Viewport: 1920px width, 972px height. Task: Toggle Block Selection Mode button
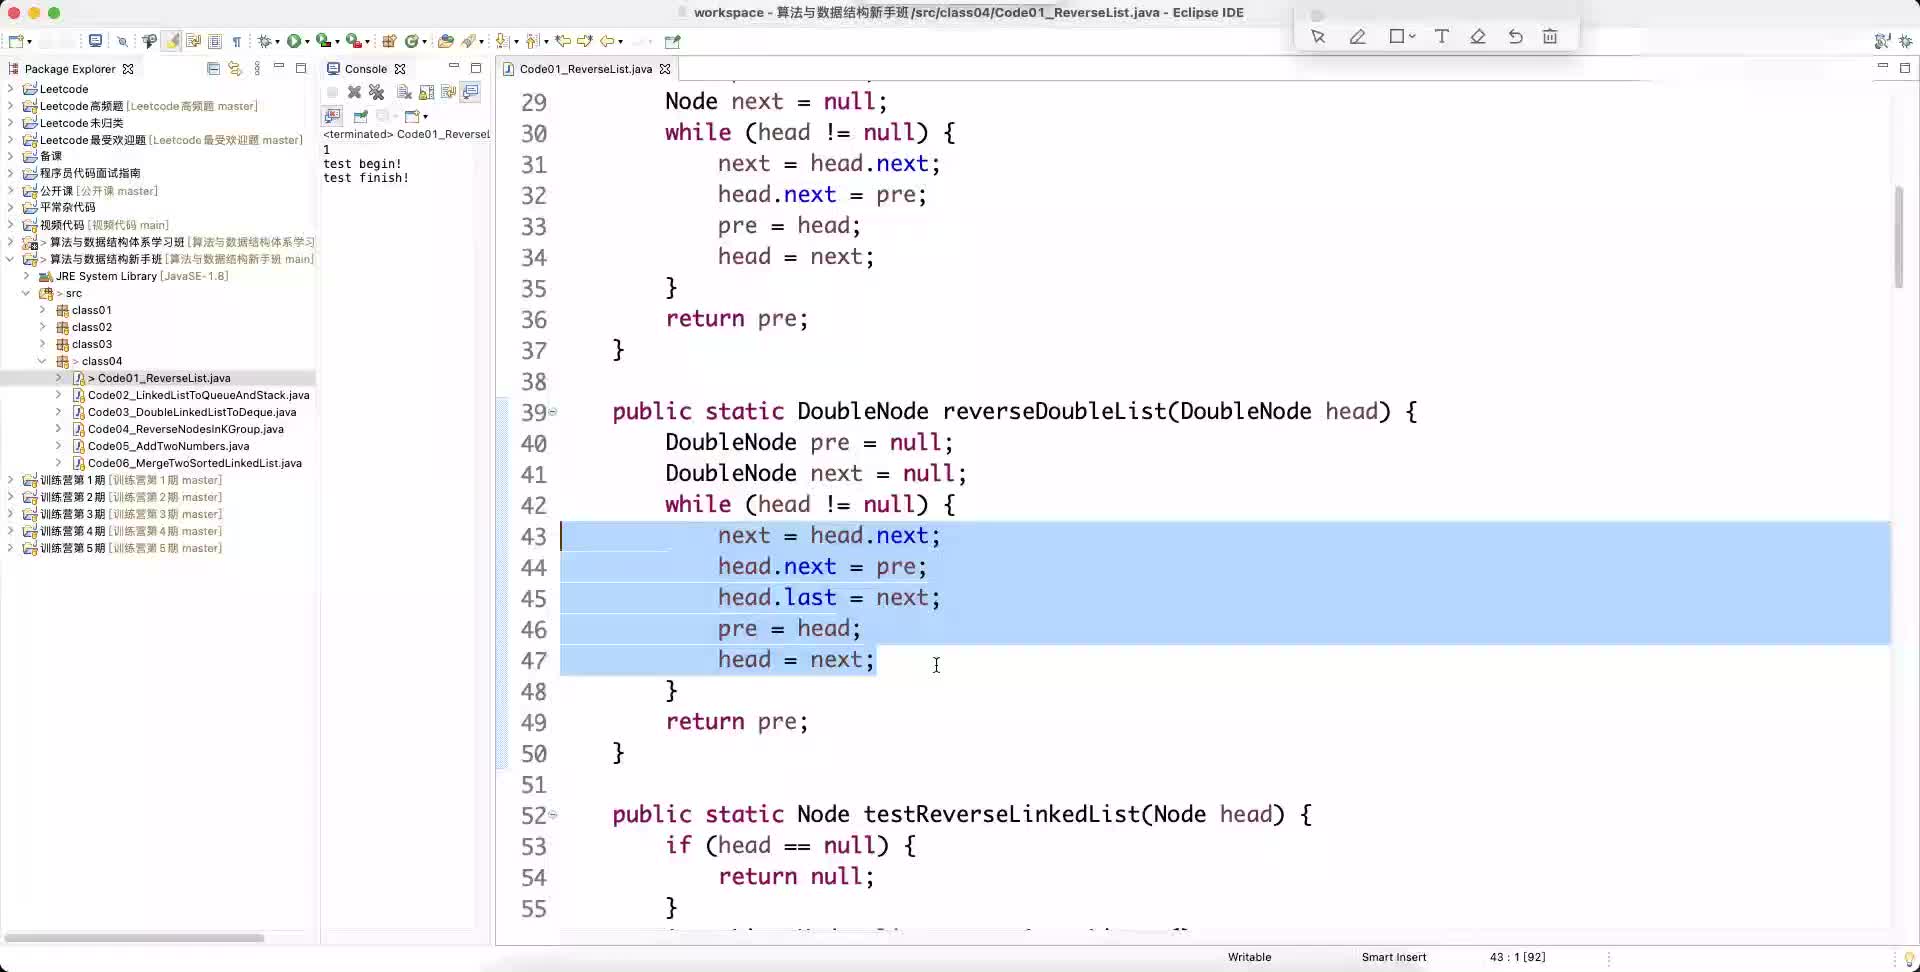pyautogui.click(x=214, y=41)
